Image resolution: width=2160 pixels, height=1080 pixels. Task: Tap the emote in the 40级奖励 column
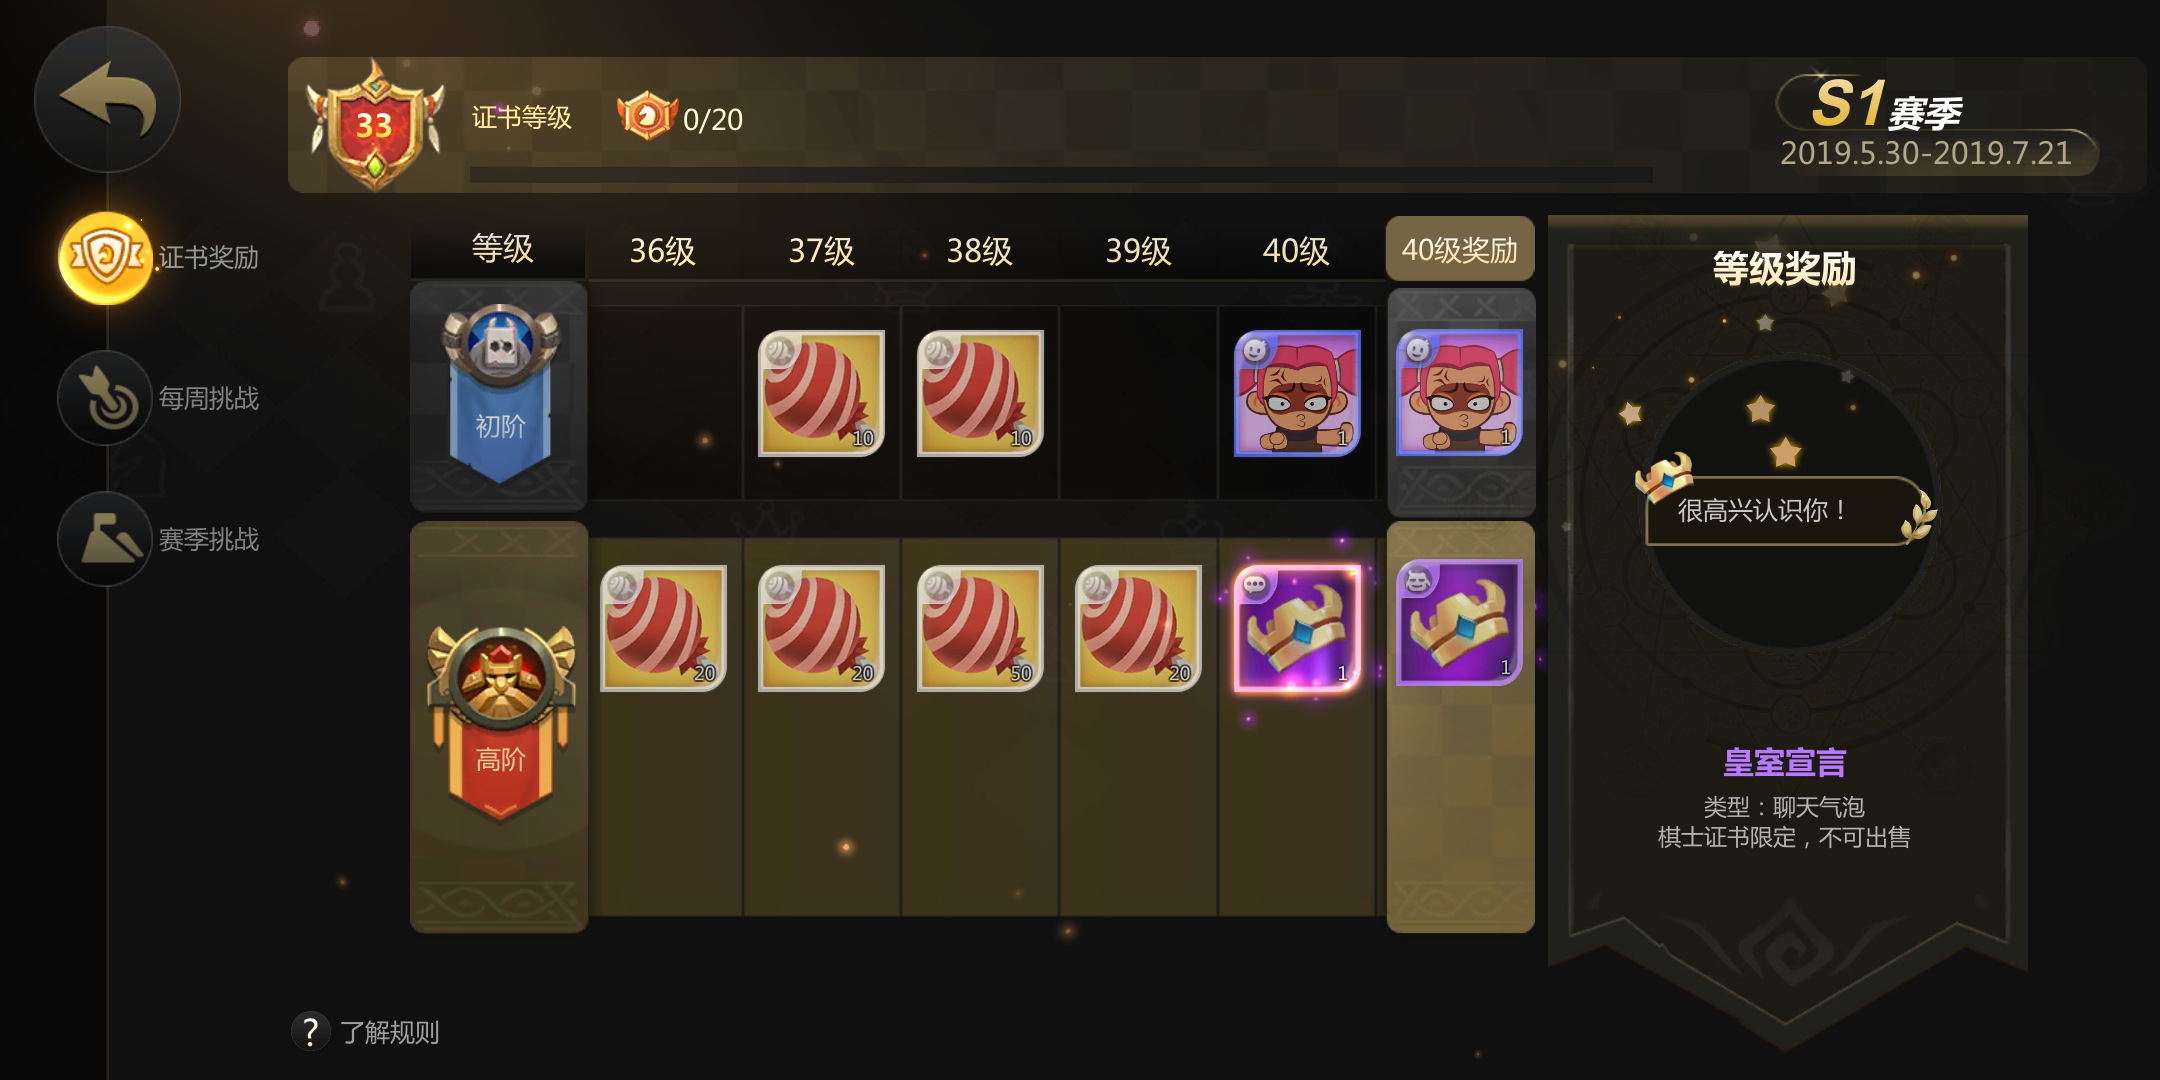tap(1459, 392)
